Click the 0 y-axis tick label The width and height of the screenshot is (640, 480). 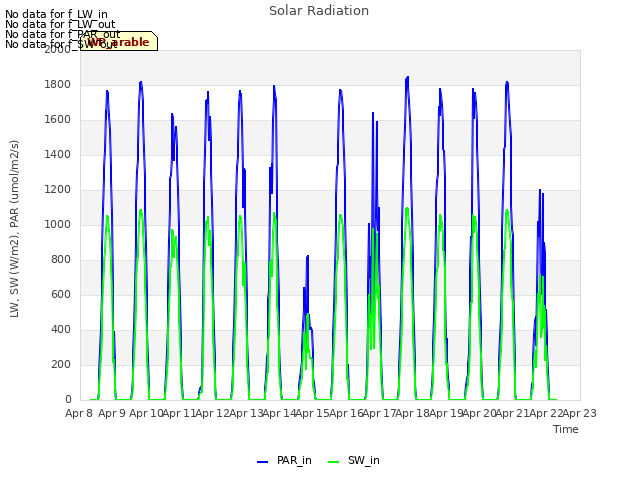pos(68,399)
